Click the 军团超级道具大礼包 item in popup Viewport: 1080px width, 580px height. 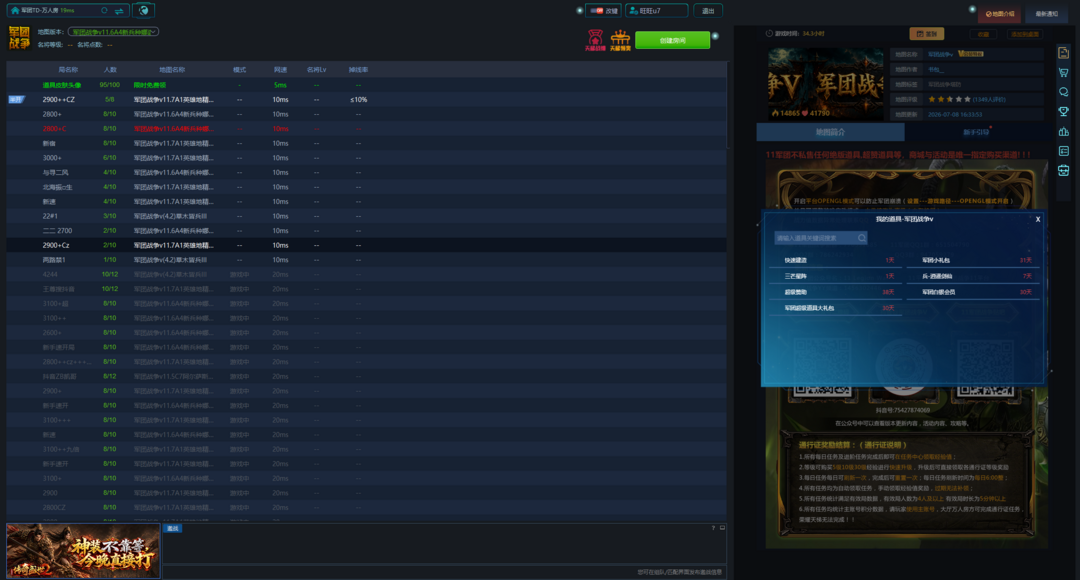[836, 308]
